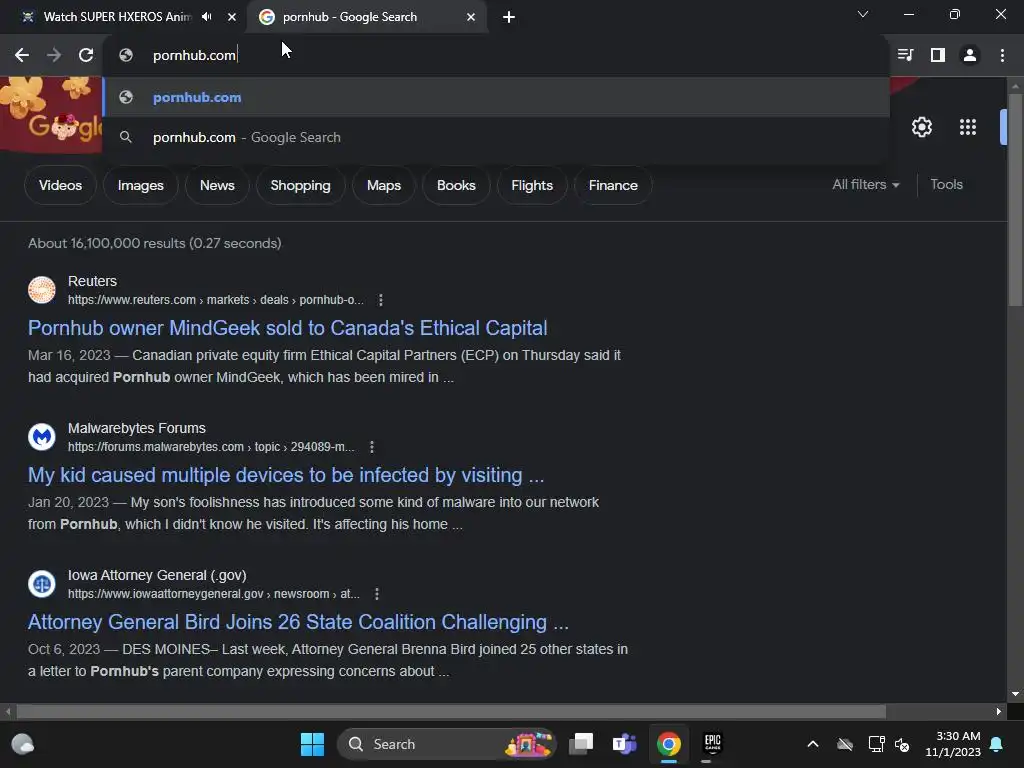Click the forums.malwarebytes.com URL breadcrumb

(211, 447)
